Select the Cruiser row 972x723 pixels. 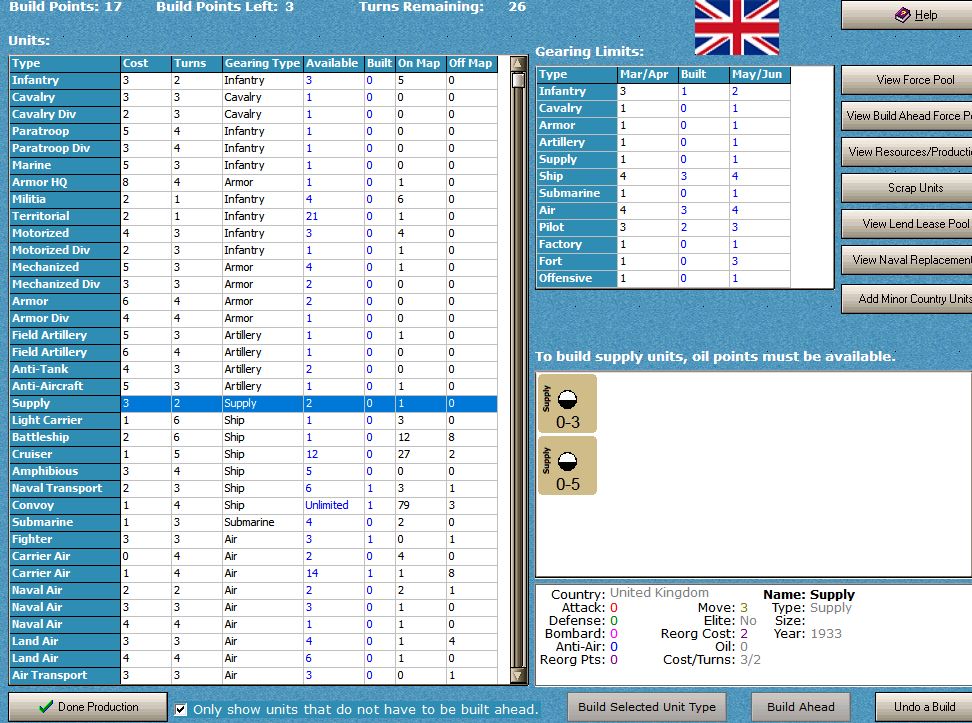tap(253, 454)
